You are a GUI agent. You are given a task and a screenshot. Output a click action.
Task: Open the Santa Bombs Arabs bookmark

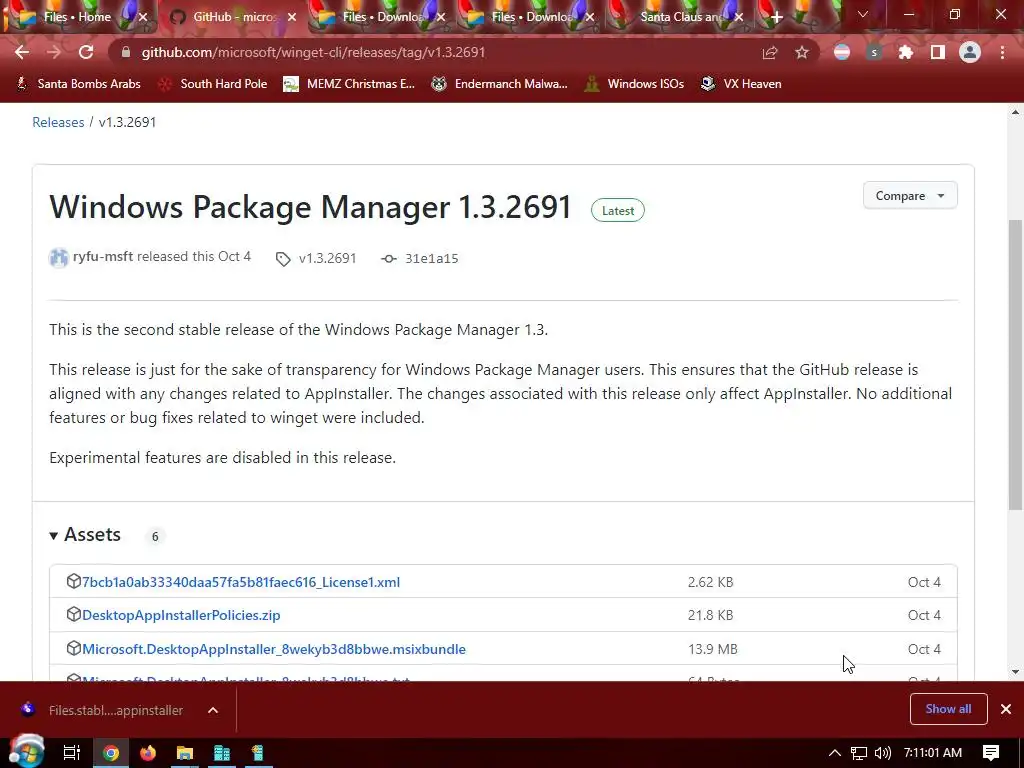point(78,84)
